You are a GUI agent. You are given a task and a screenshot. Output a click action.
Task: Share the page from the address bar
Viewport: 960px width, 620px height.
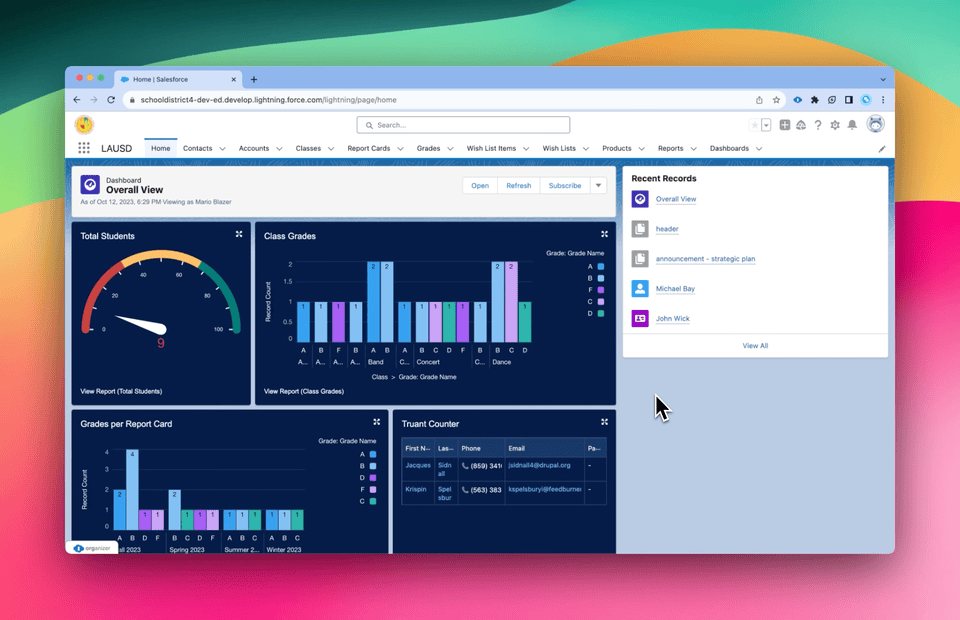(x=759, y=100)
